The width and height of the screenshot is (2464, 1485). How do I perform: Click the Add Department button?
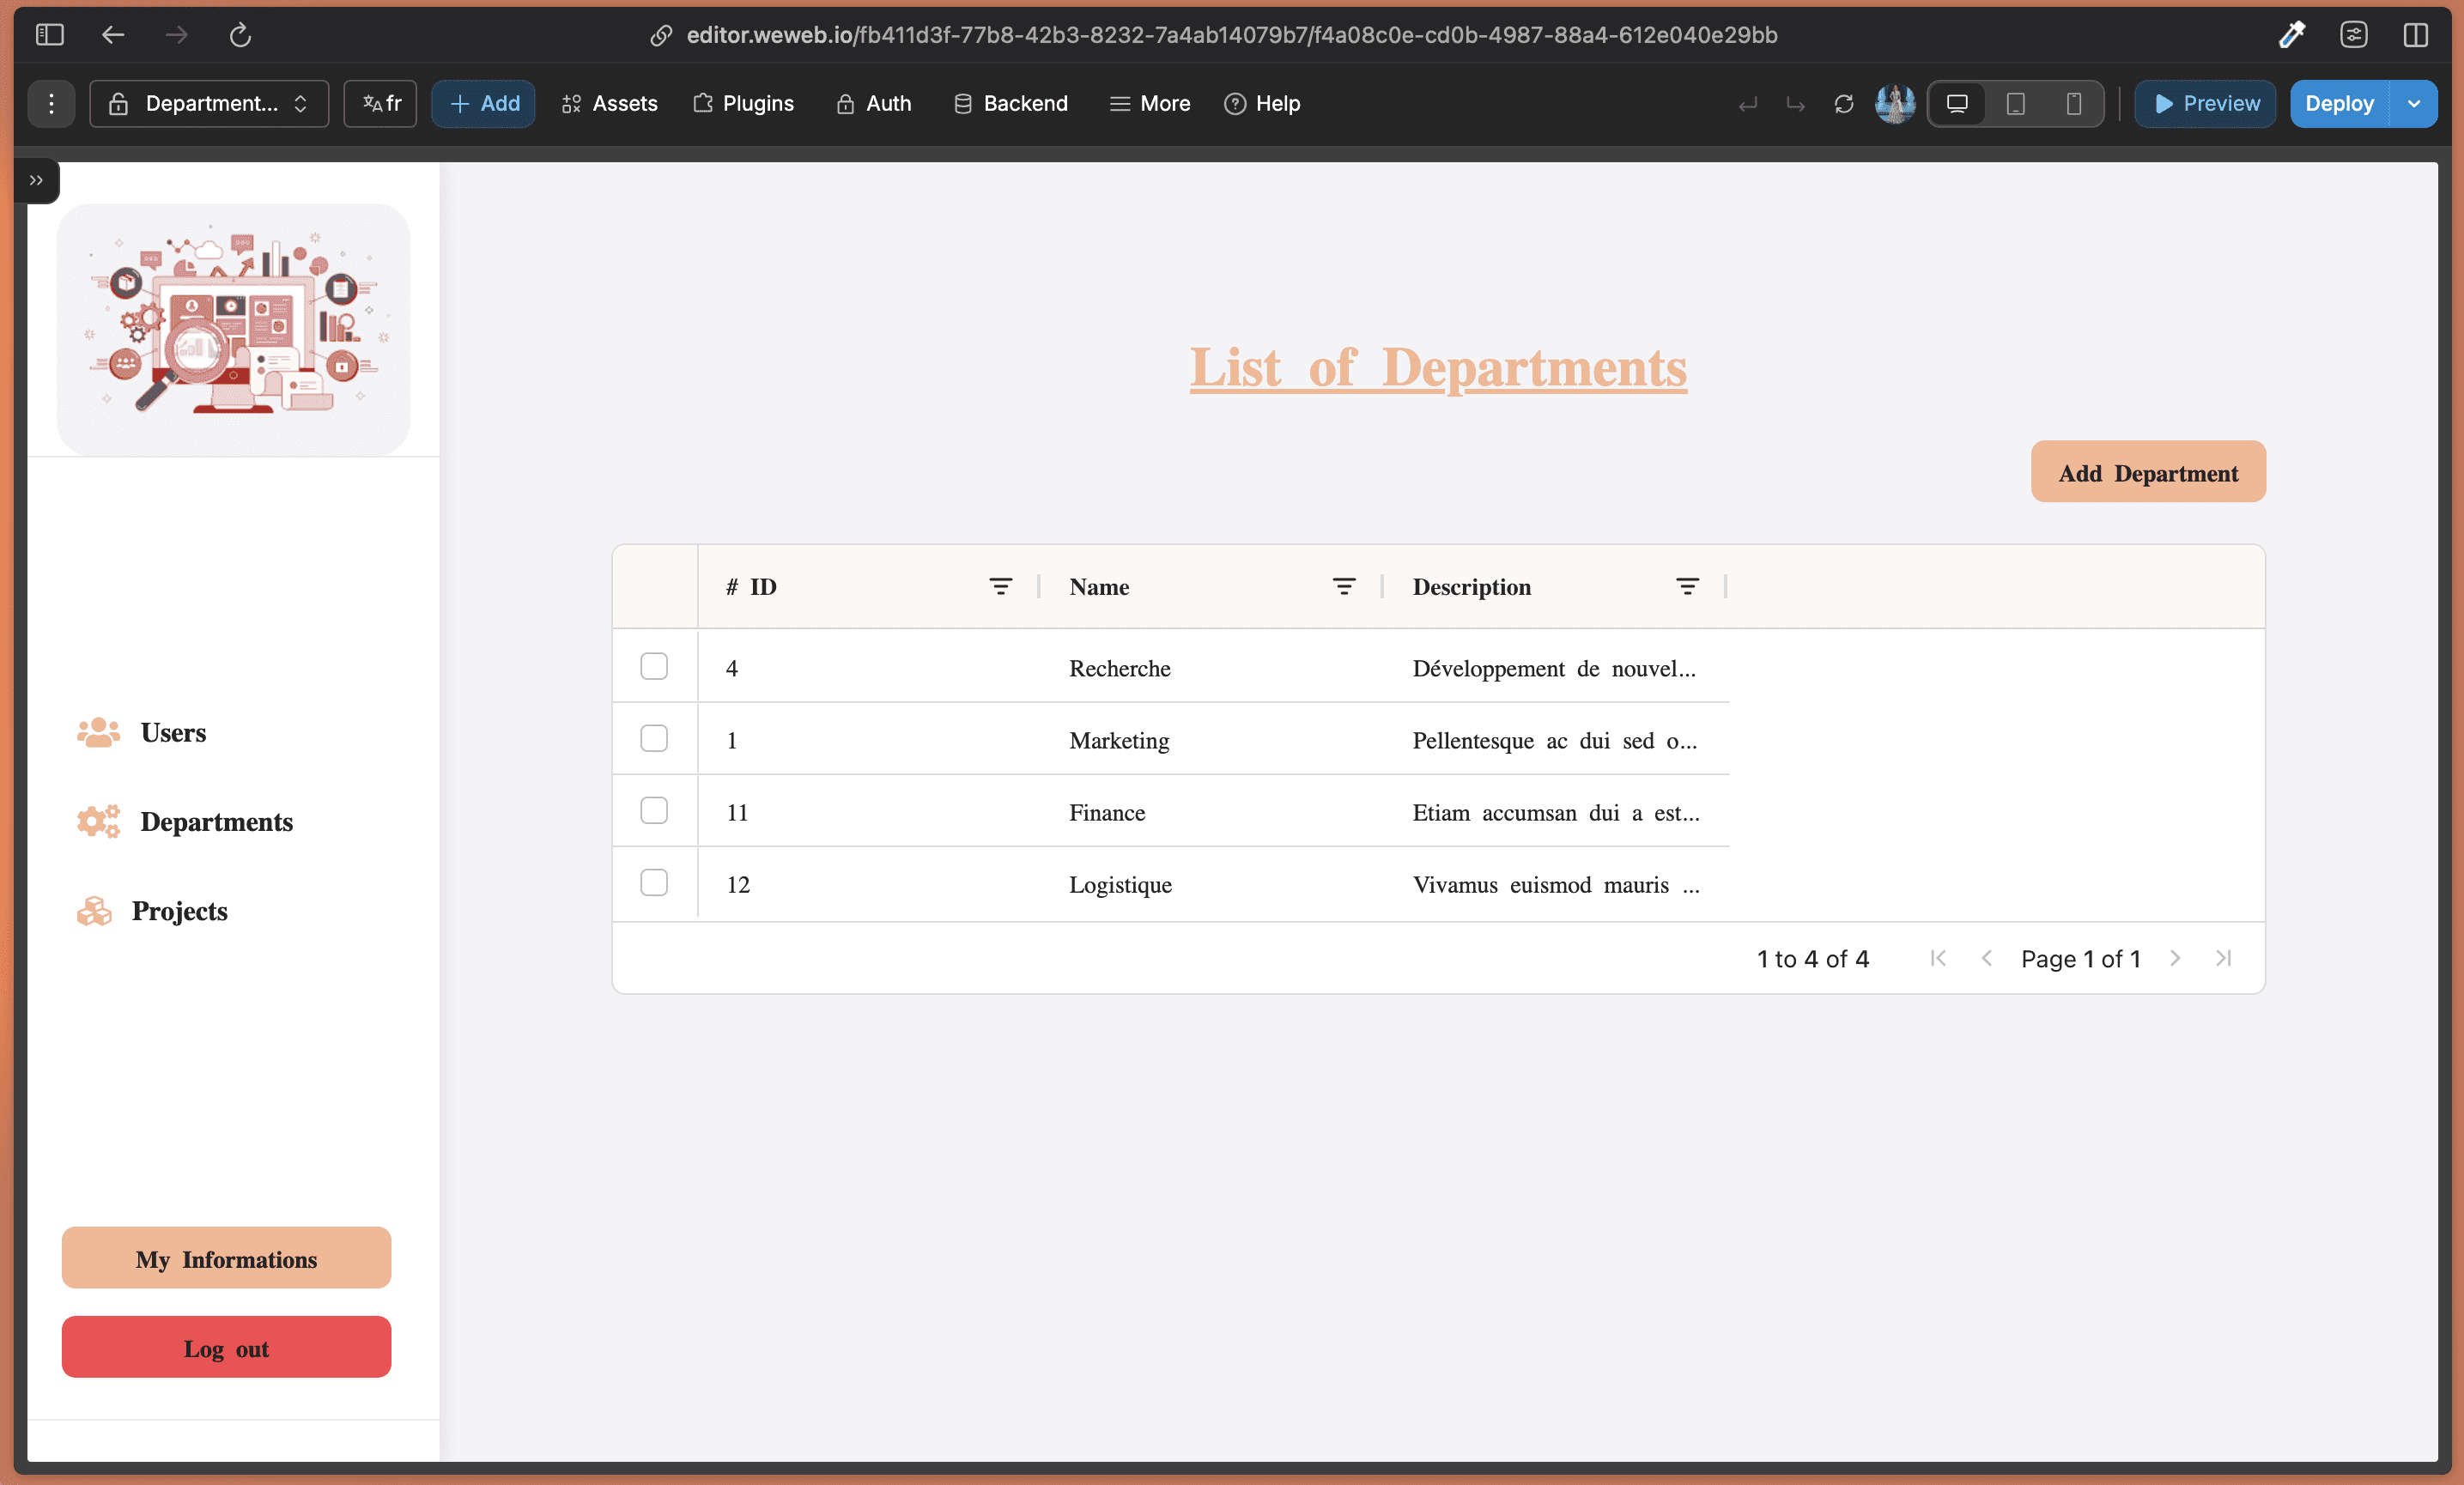2148,472
